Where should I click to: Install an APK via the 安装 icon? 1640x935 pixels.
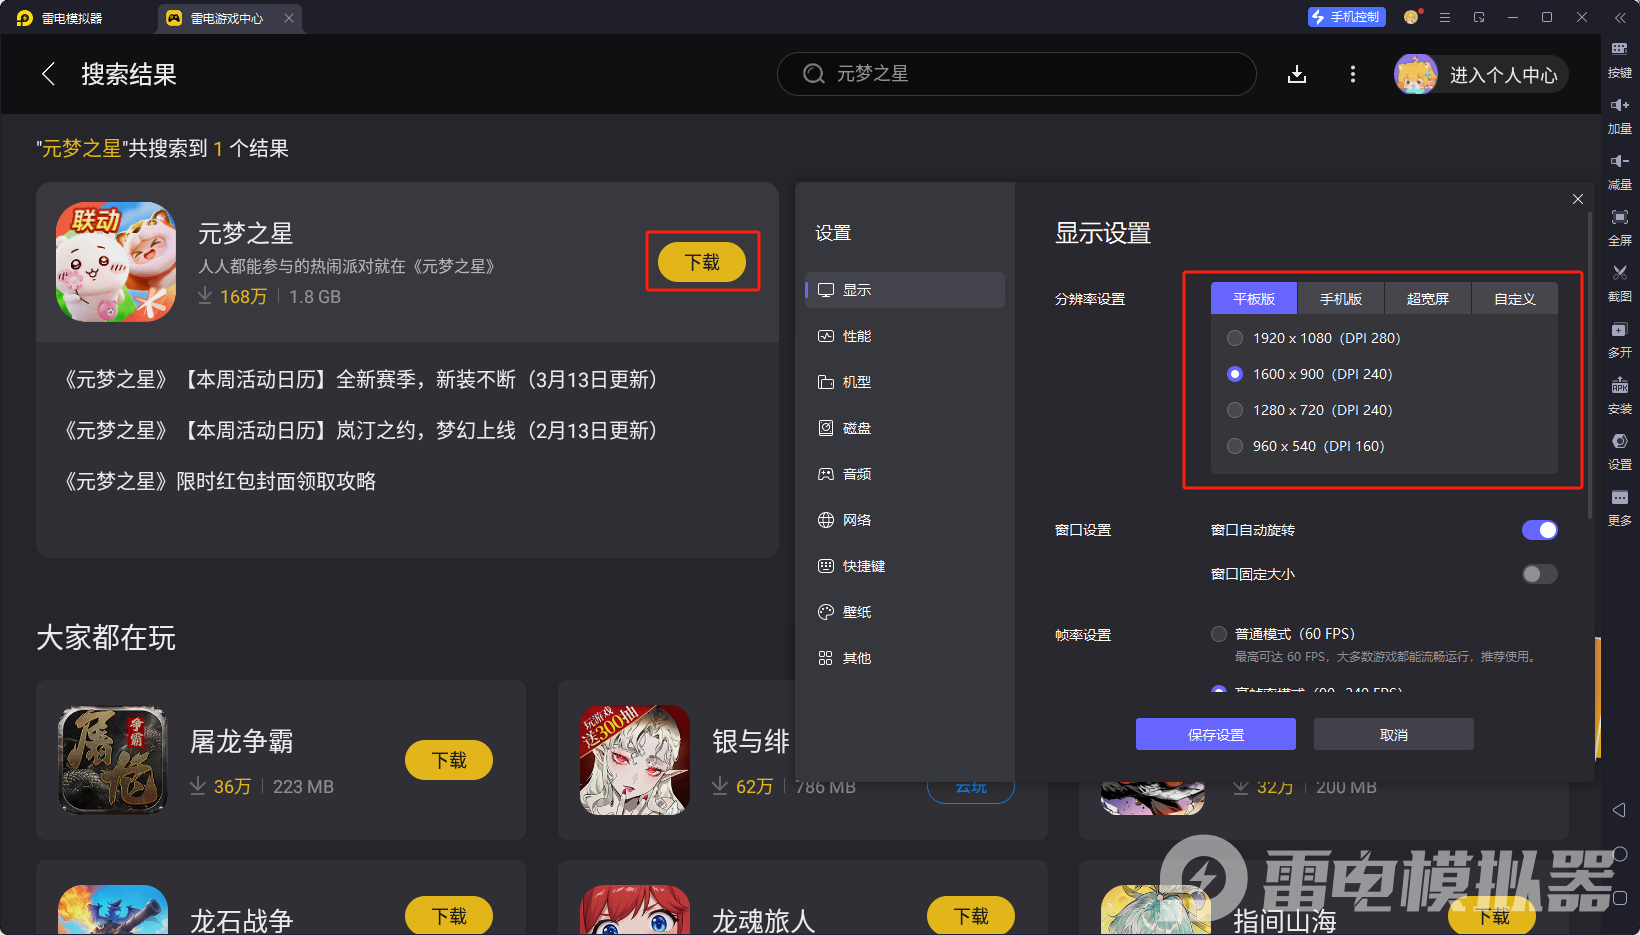pos(1620,395)
